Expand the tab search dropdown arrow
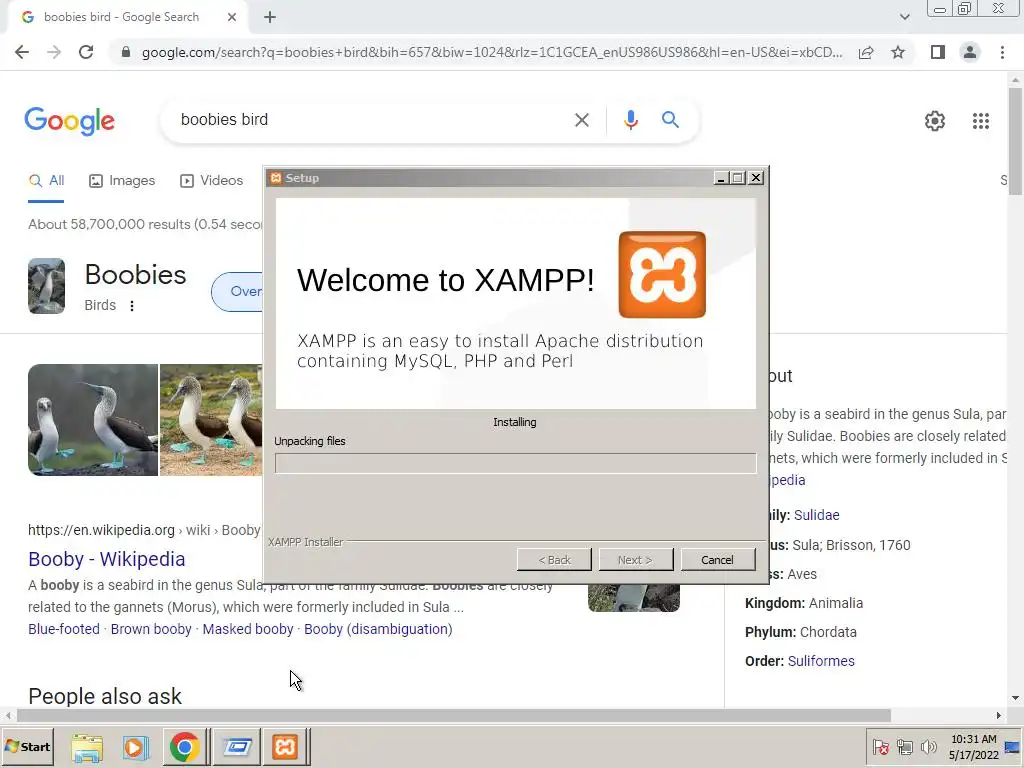Screen dimensions: 1024x768 point(904,17)
